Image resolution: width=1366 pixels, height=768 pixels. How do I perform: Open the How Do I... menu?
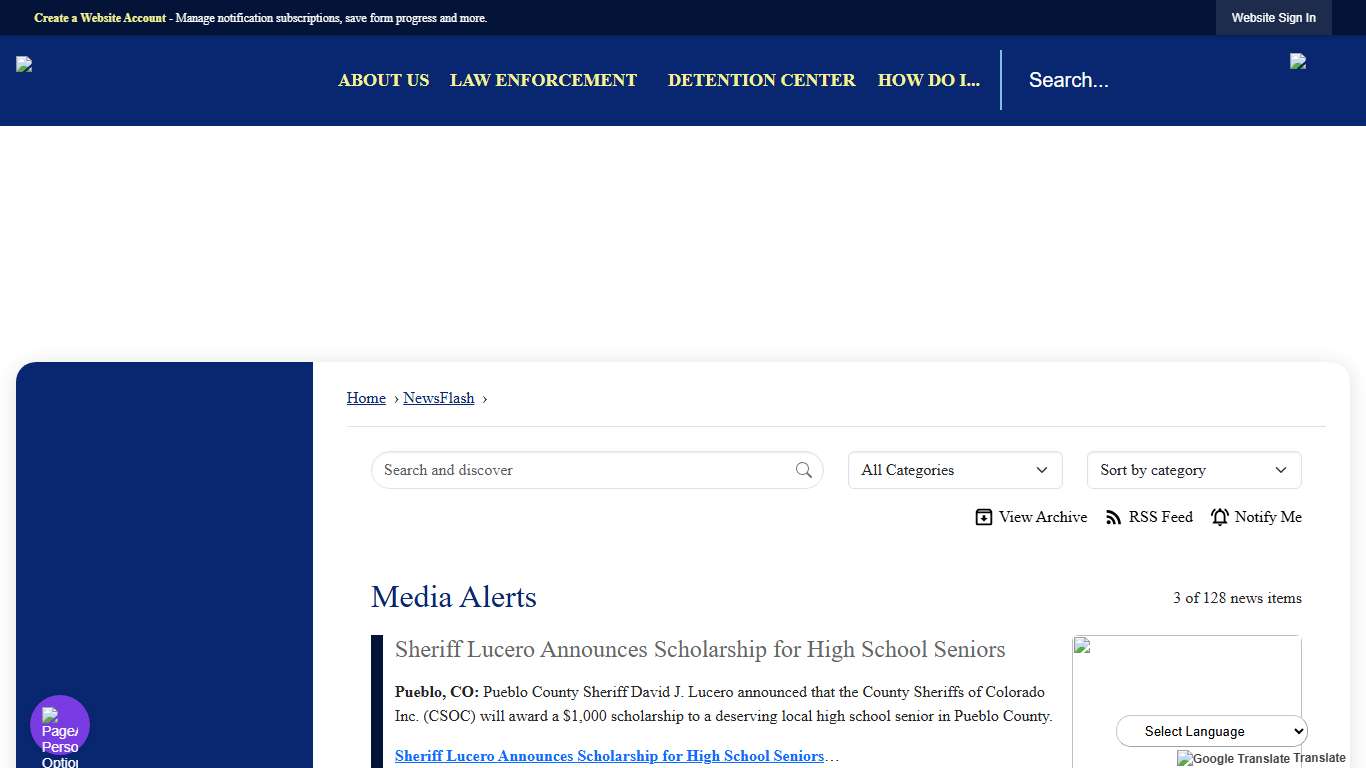pos(928,80)
